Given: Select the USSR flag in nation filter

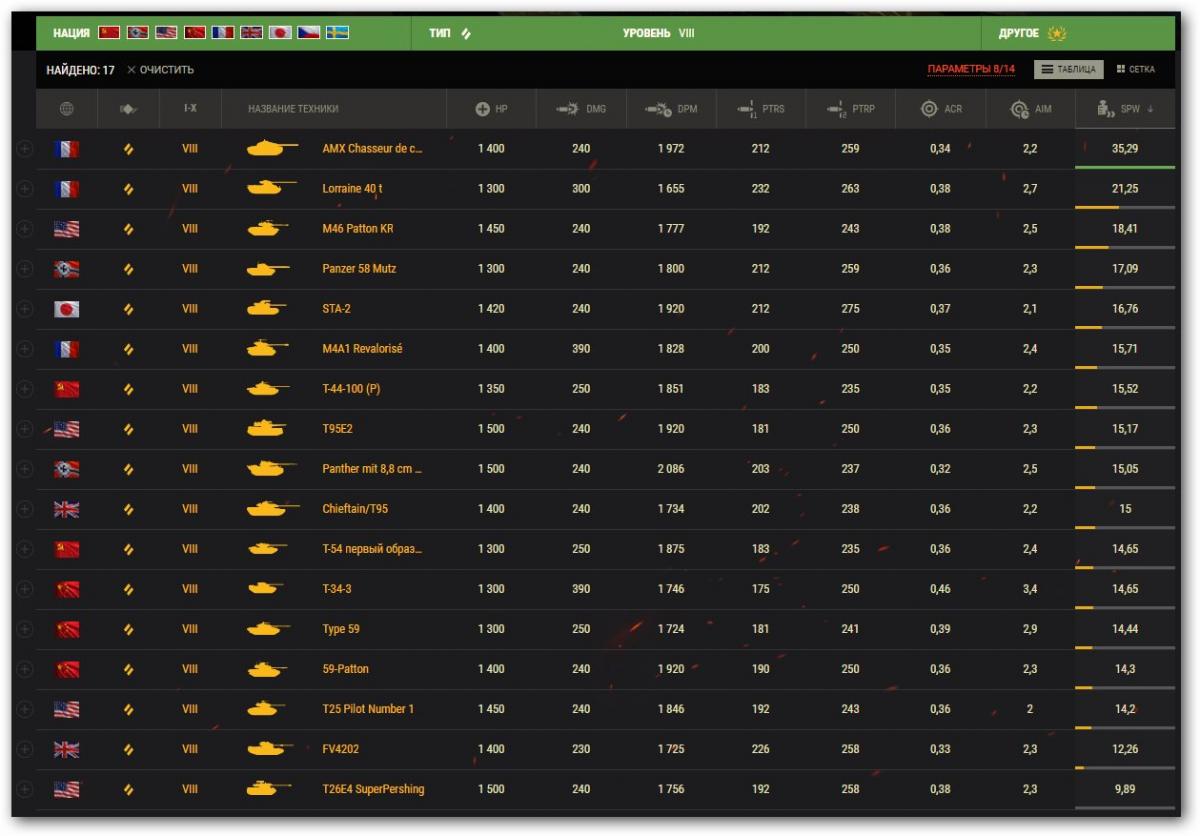Looking at the screenshot, I should 109,33.
